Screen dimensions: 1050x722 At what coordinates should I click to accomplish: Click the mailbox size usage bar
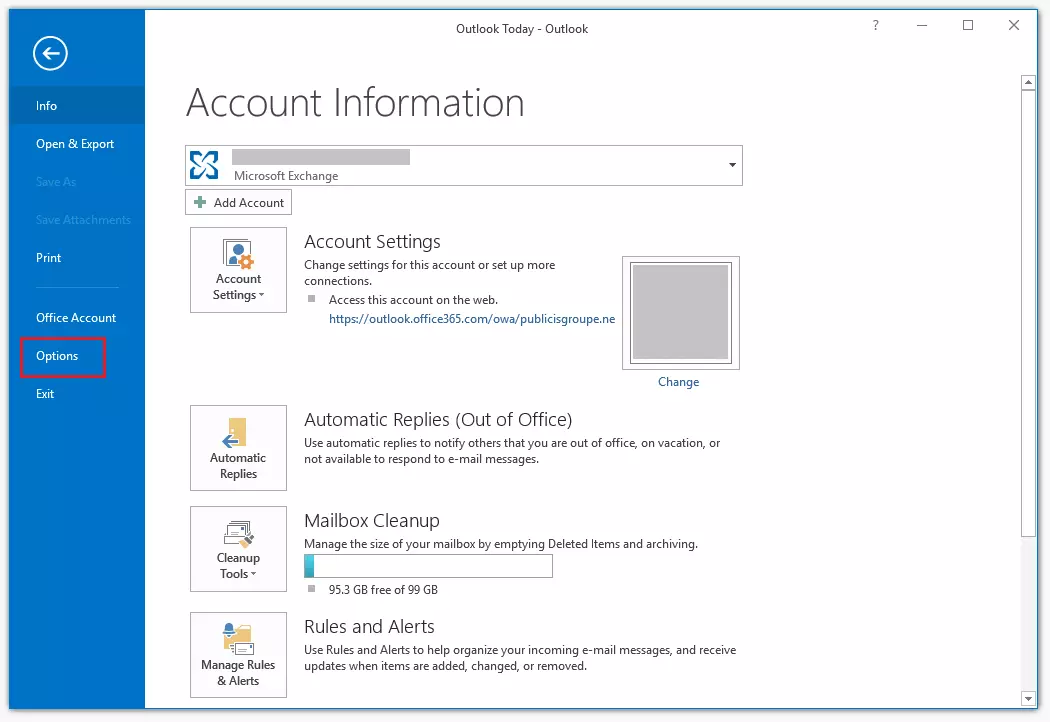click(x=428, y=566)
